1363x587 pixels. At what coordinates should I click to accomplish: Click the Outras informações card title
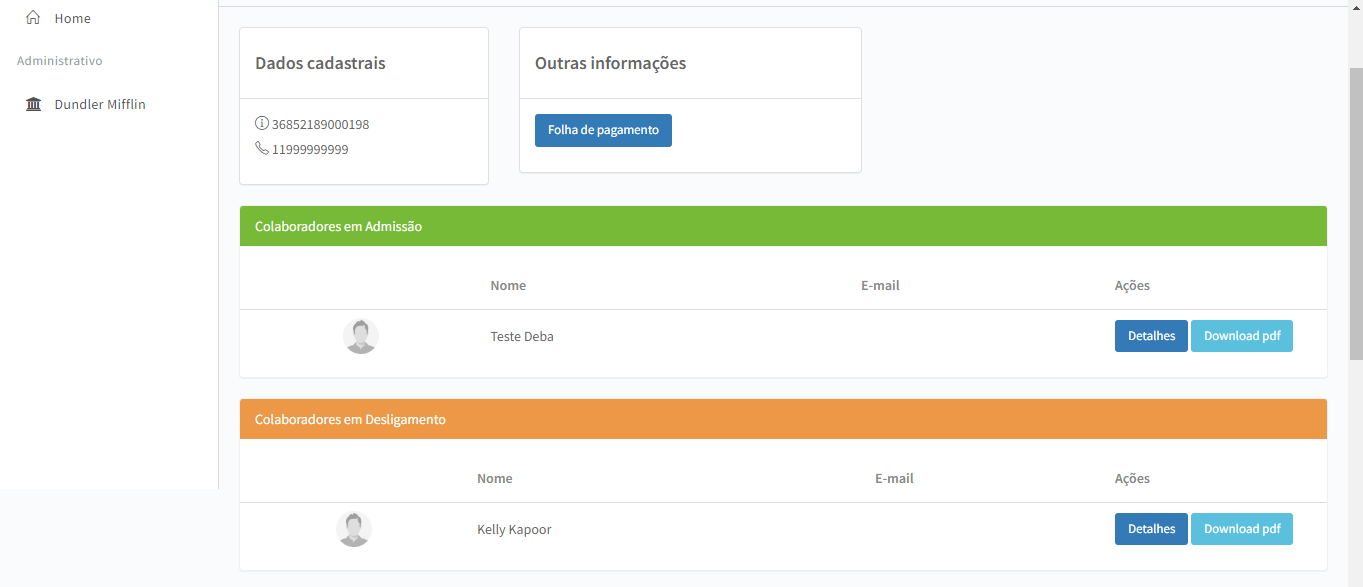pyautogui.click(x=610, y=63)
